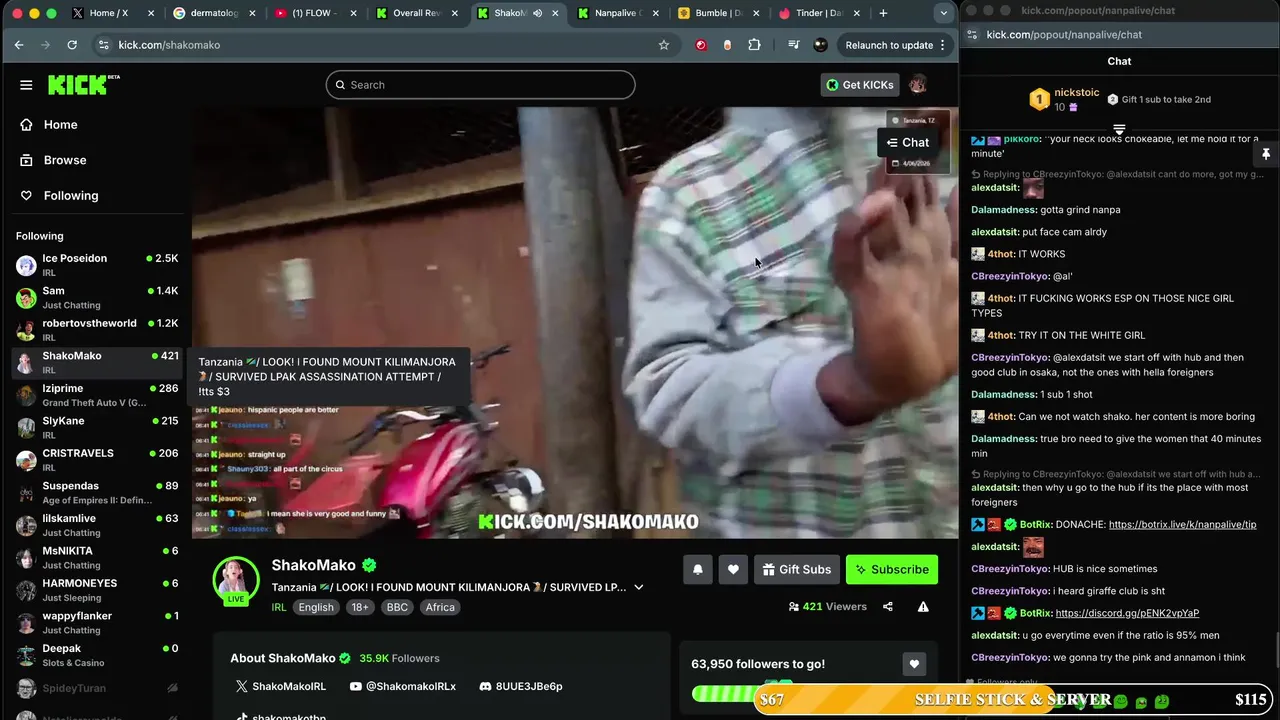The image size is (1280, 720).
Task: Open botrix.live tip link in chat popout
Action: pos(1182,524)
